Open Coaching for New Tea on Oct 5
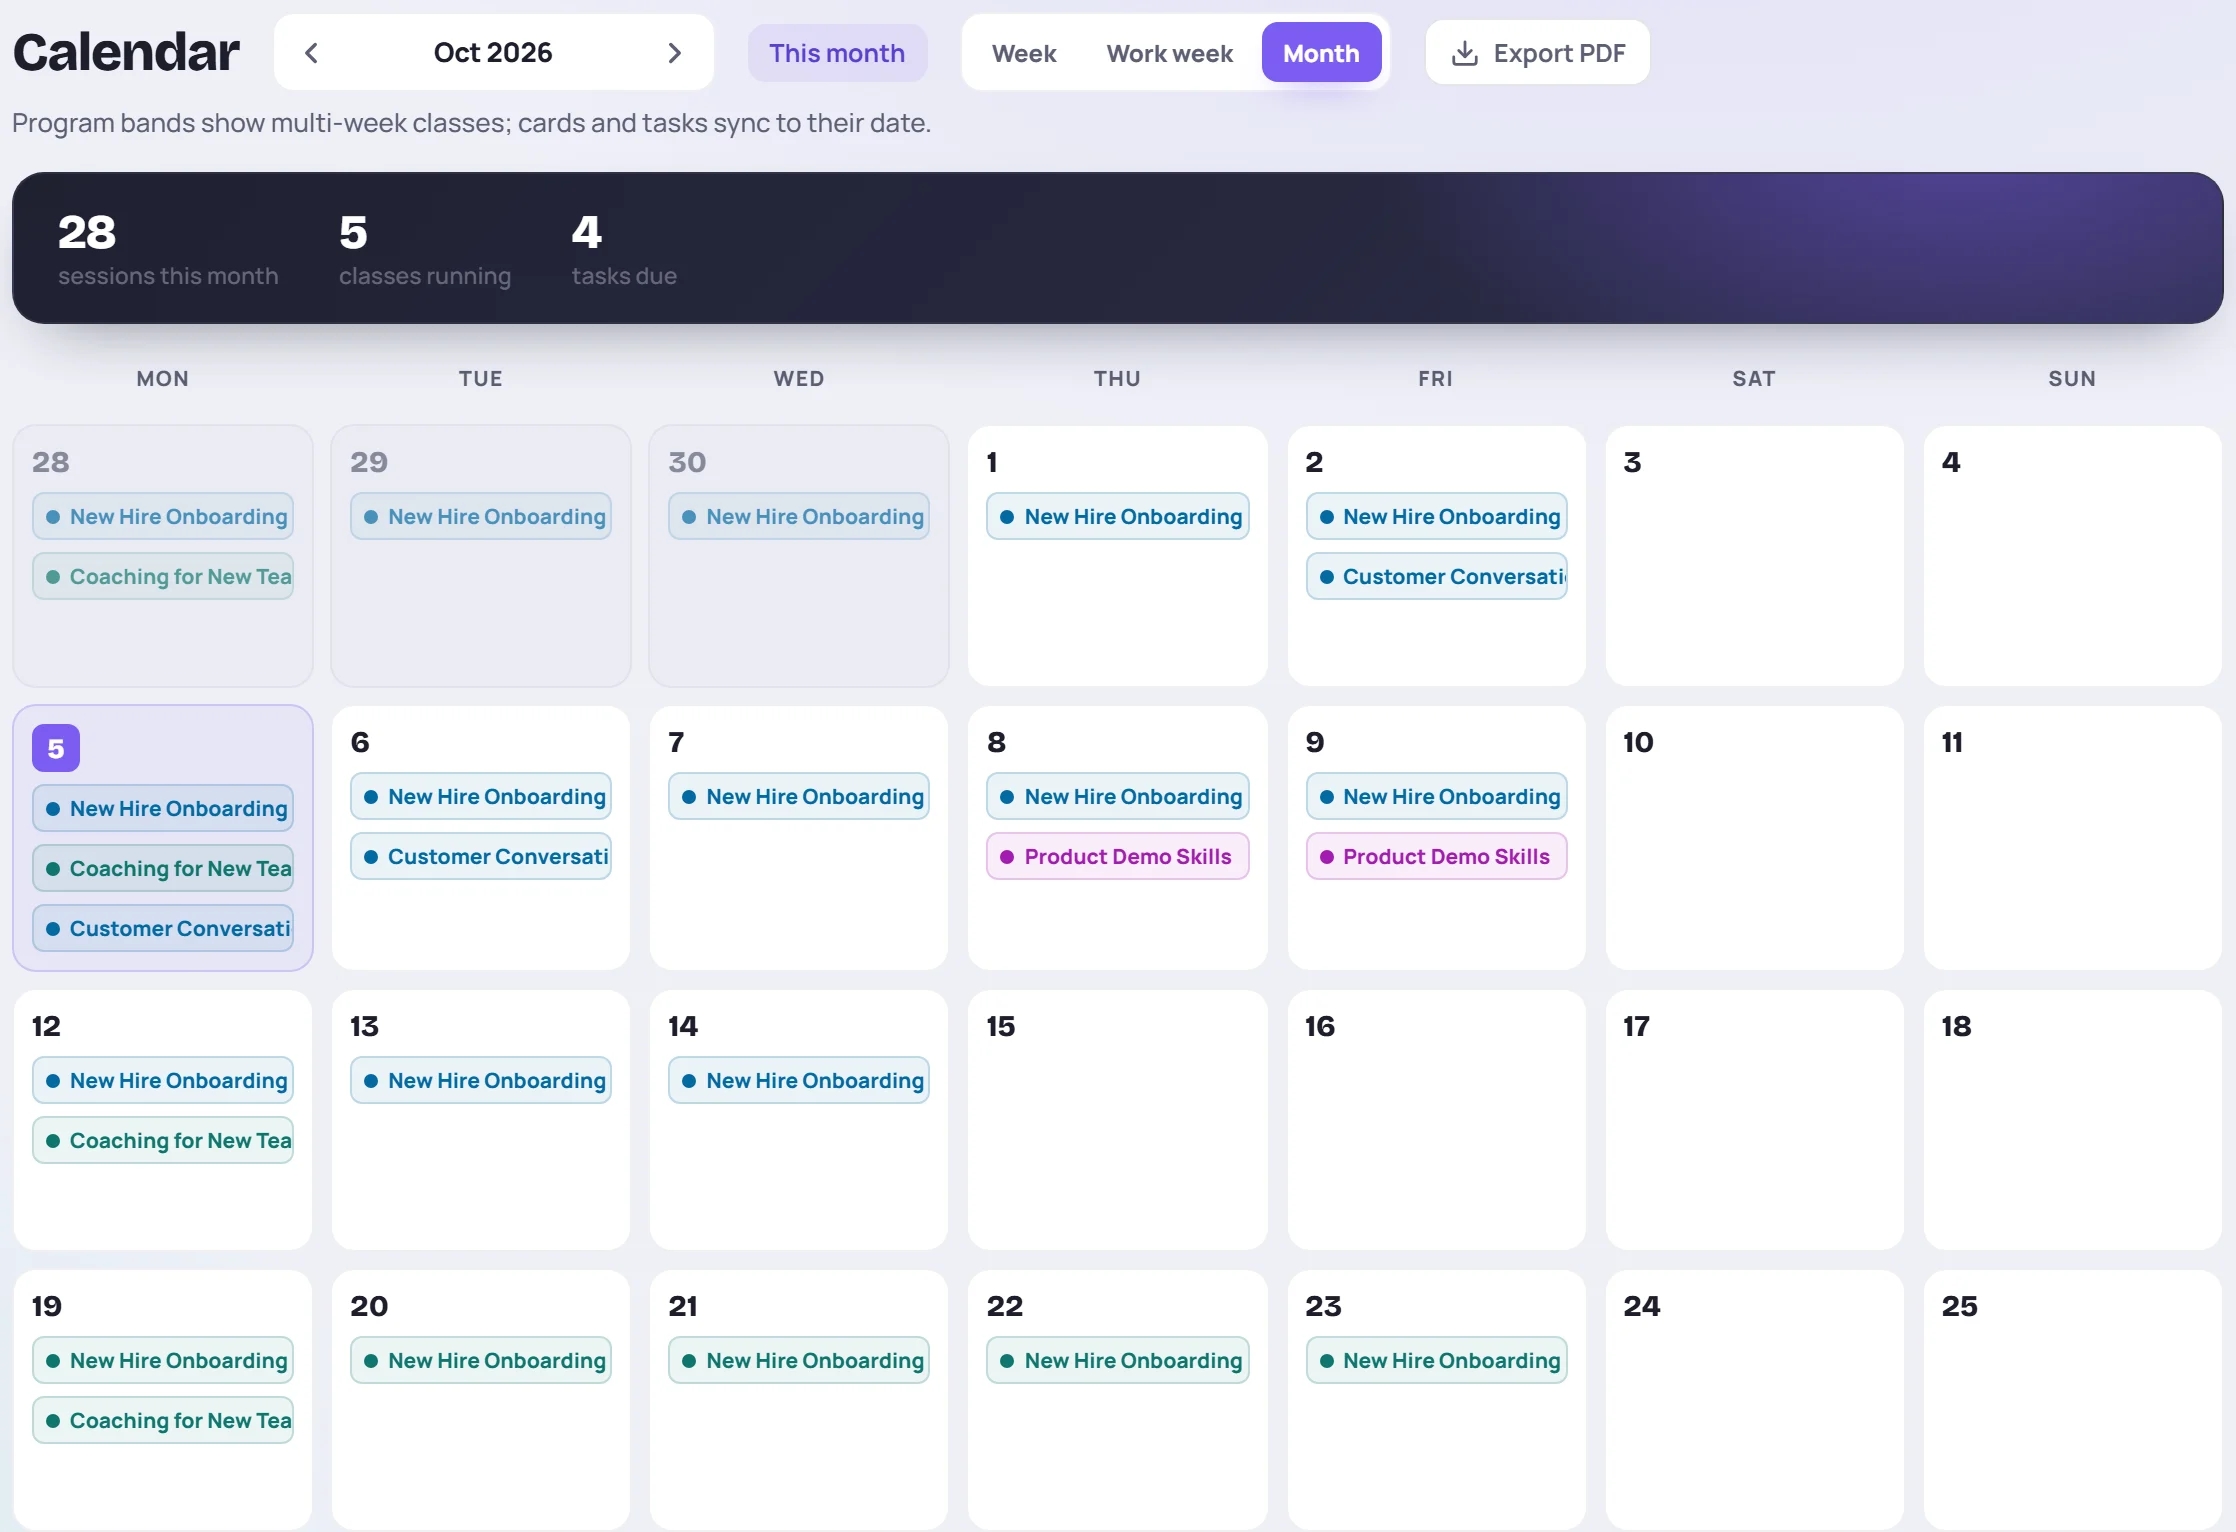The width and height of the screenshot is (2236, 1532). click(163, 868)
